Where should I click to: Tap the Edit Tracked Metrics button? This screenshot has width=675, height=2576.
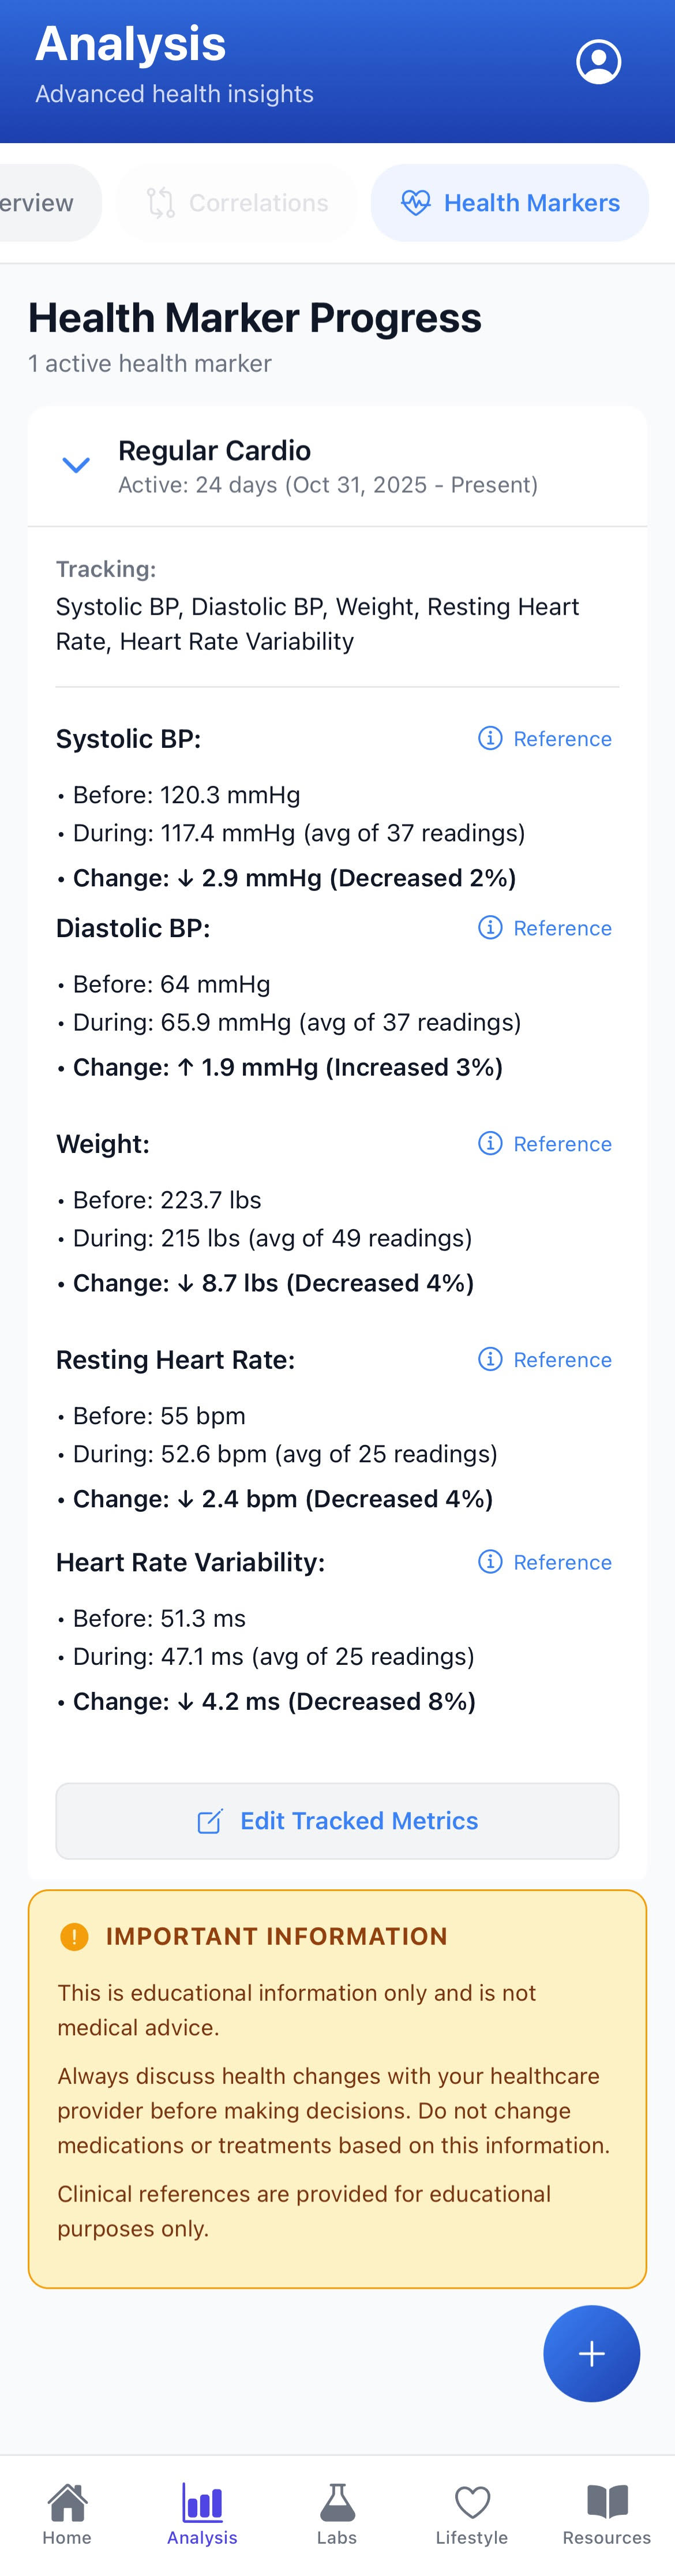tap(336, 1820)
